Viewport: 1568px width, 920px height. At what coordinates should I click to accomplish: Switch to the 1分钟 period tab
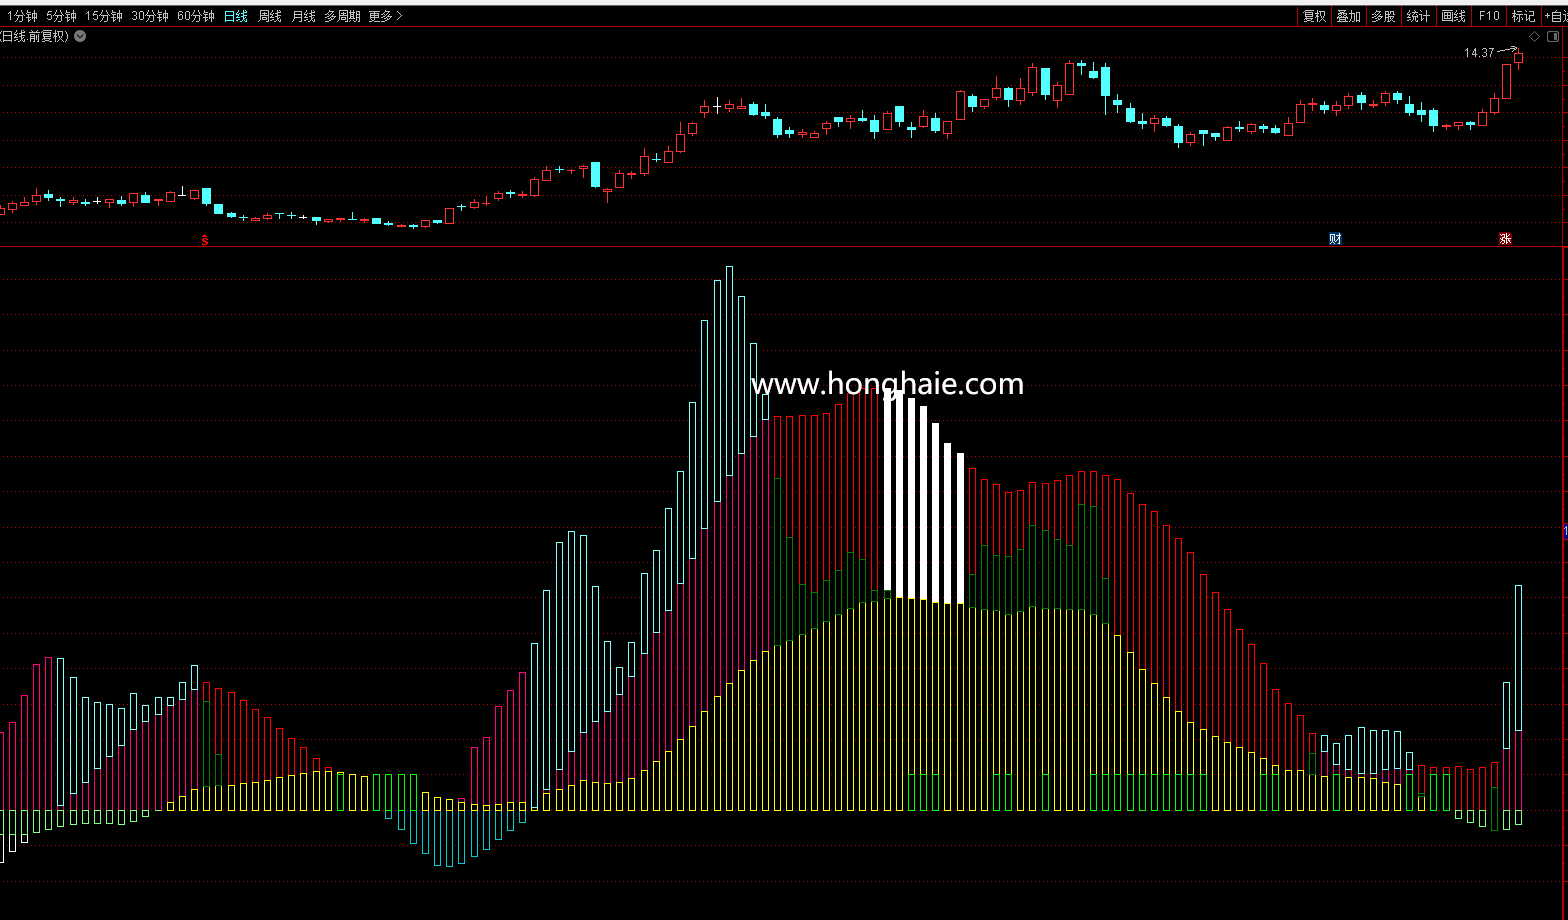pyautogui.click(x=21, y=16)
